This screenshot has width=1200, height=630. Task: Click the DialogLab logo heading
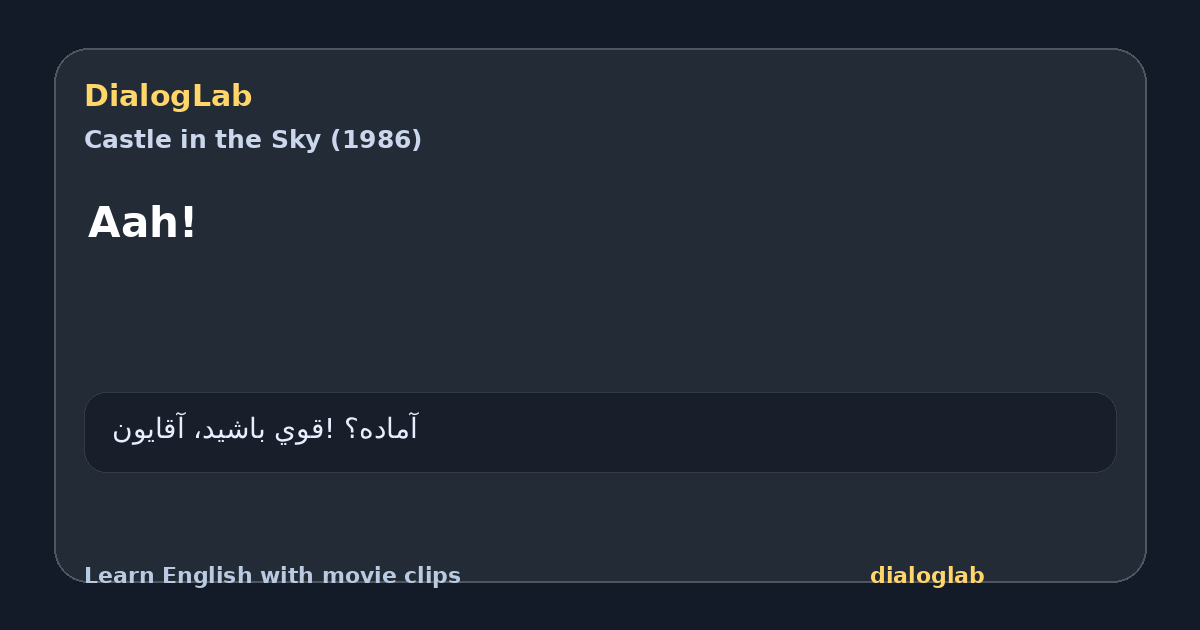168,96
